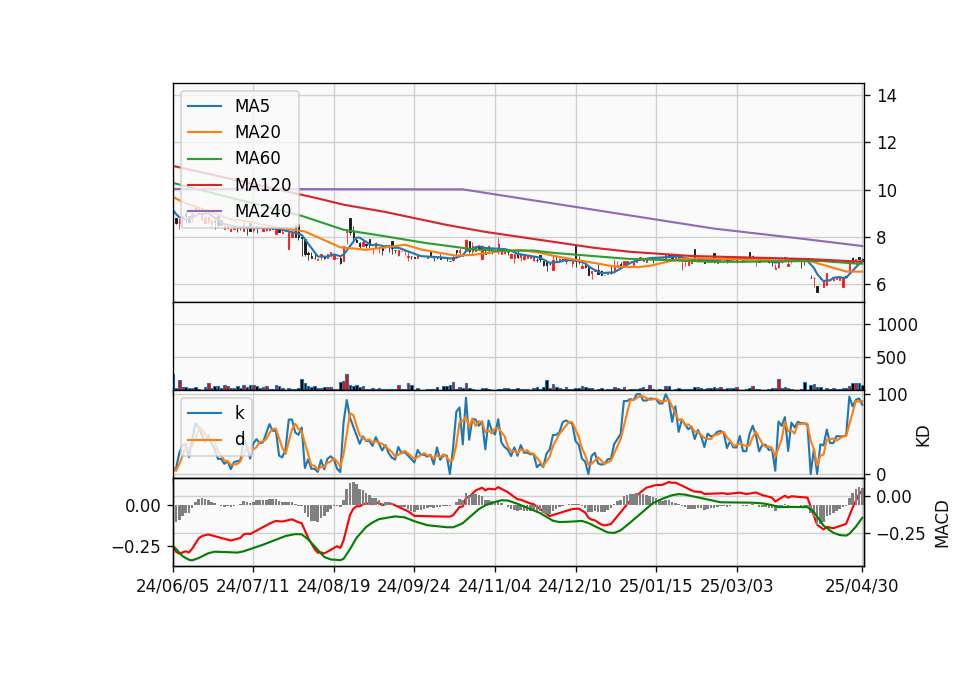Click the KD axis value 100

point(892,395)
